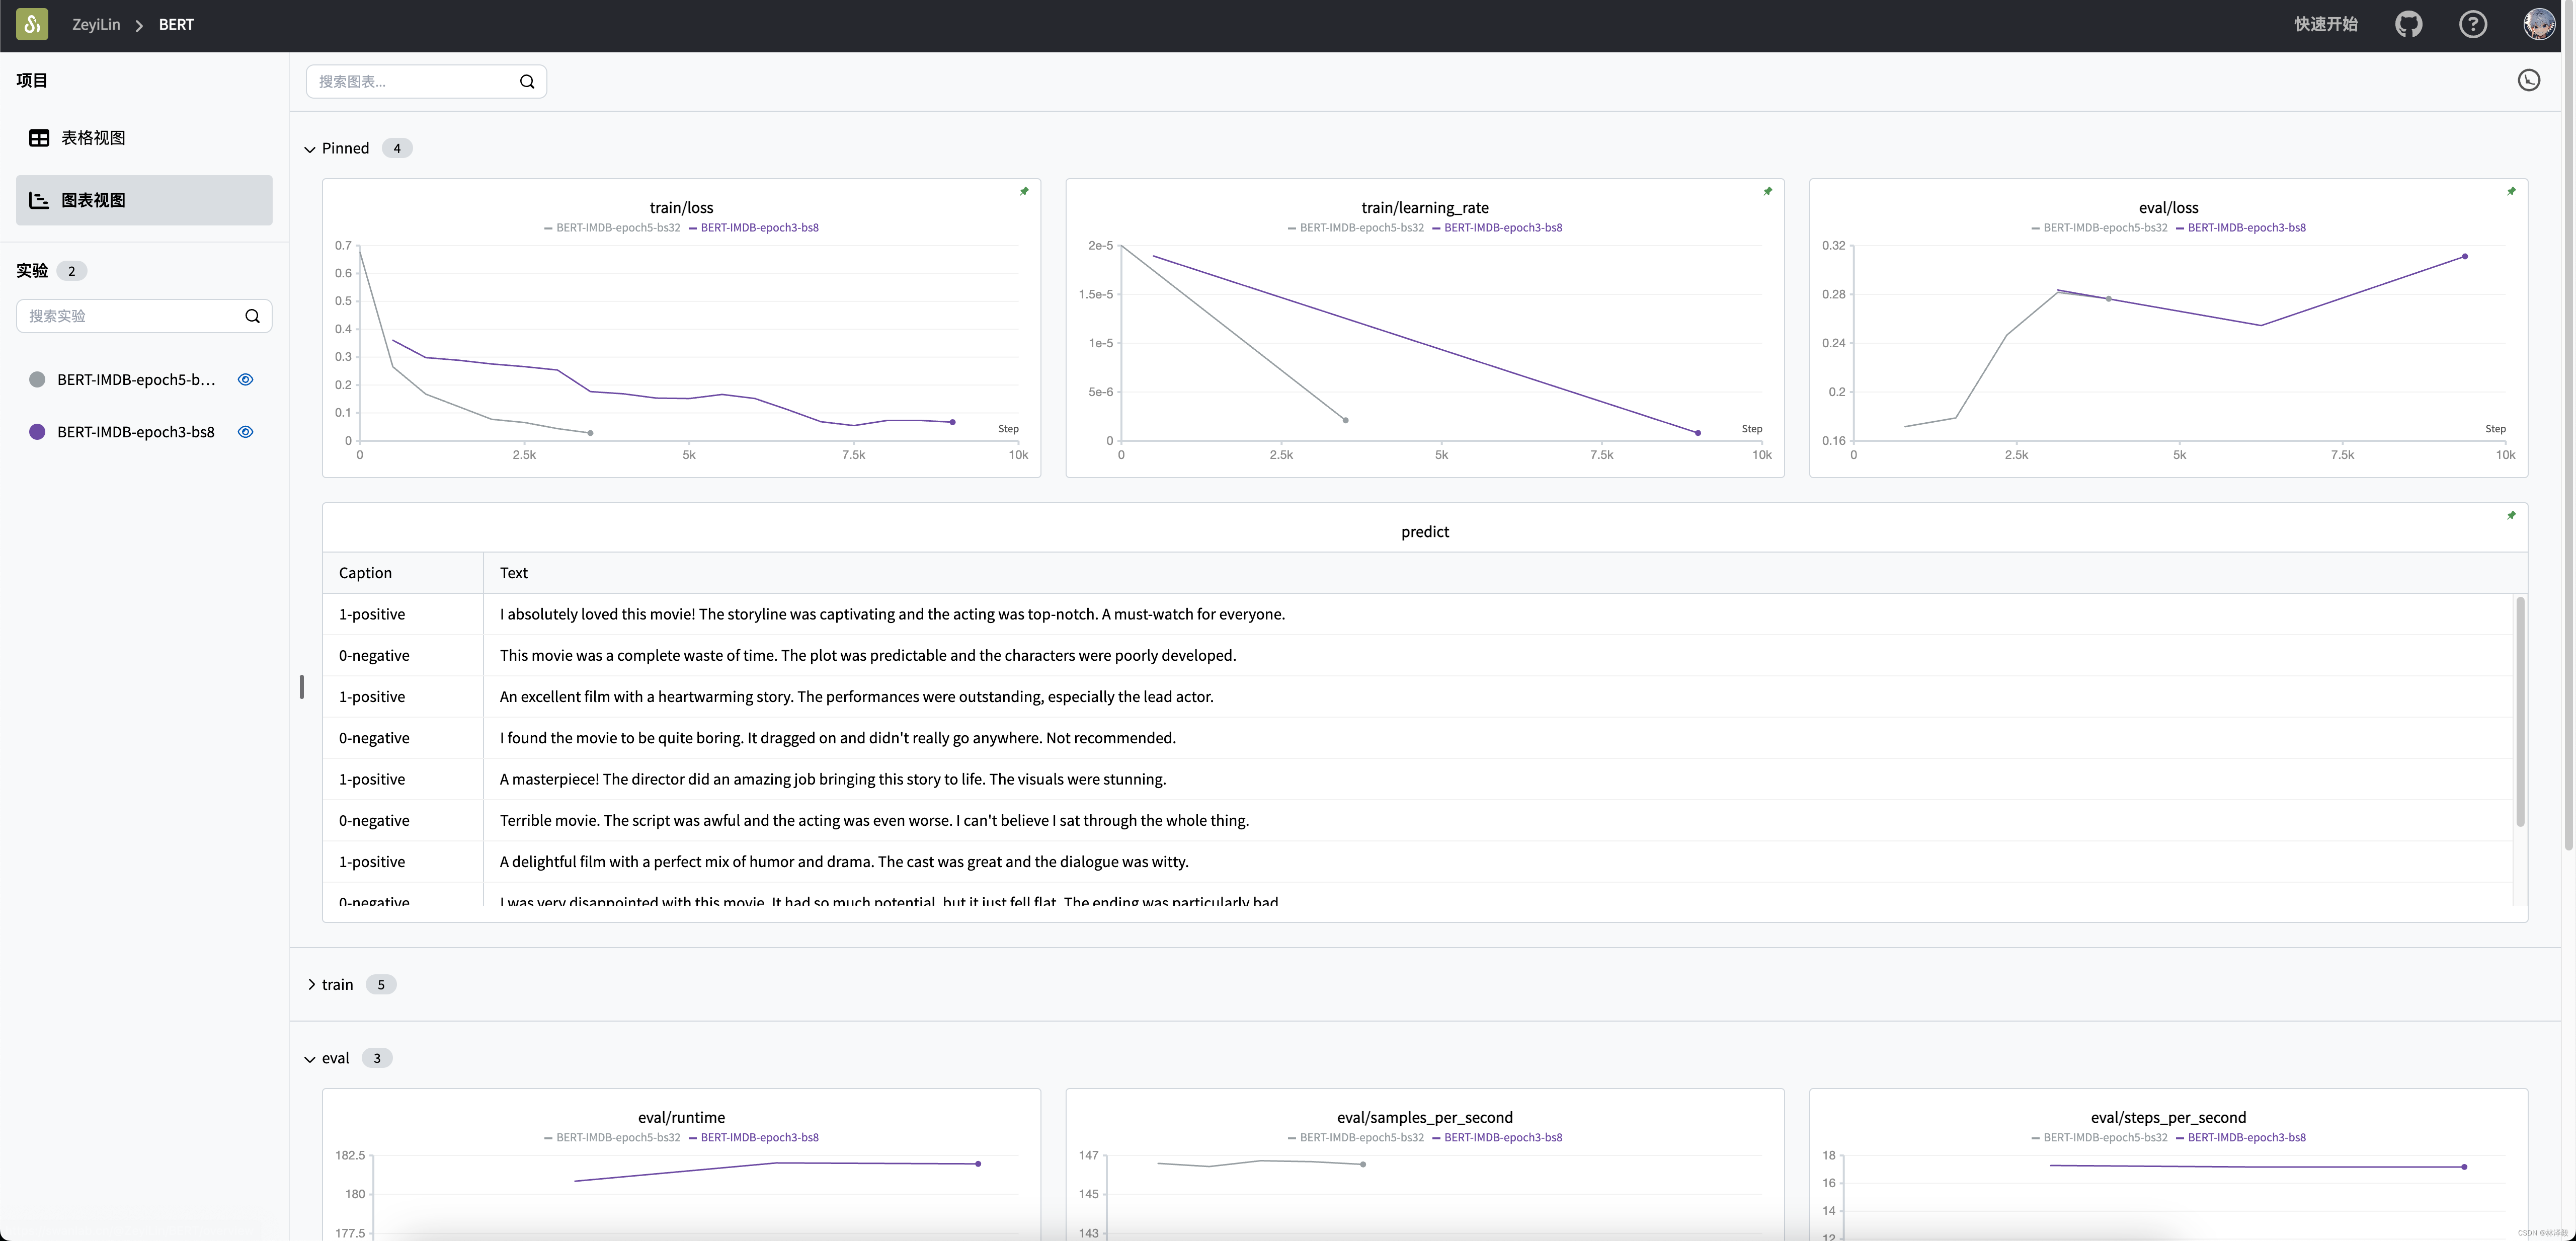Hide BERT-IMDB-epoch5-bs32 experiment via eye icon

(245, 379)
